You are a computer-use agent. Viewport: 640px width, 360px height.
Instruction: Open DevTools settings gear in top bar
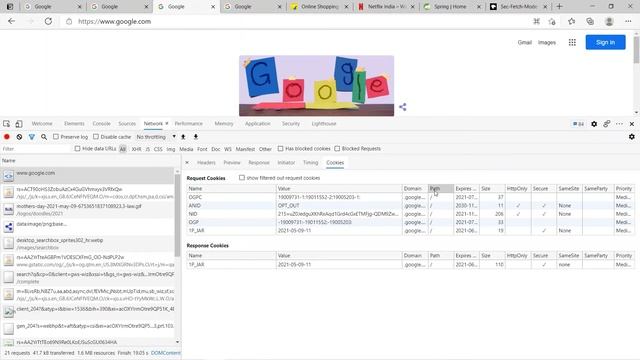(x=594, y=124)
